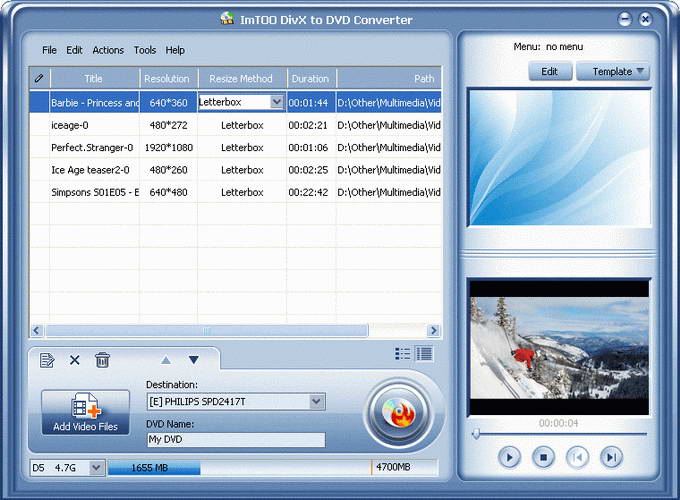The image size is (680, 500).
Task: Click the 480*260 resolution cell
Action: 168,170
